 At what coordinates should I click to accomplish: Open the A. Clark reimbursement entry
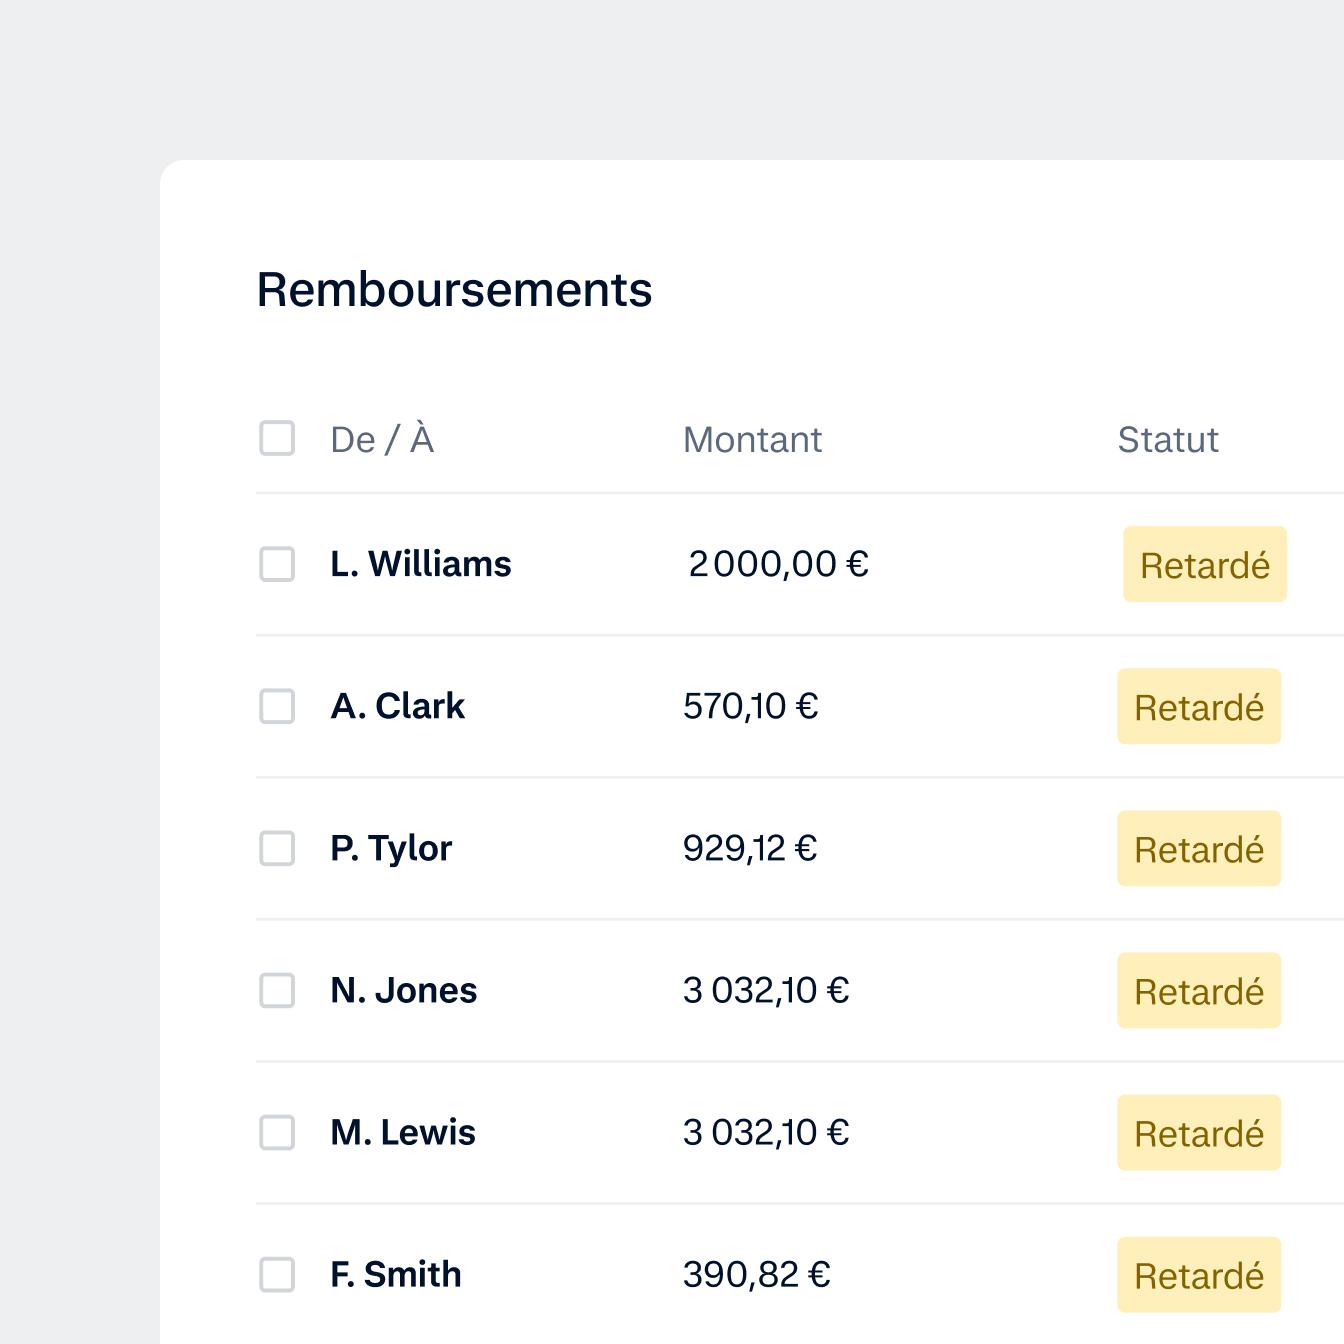[398, 706]
